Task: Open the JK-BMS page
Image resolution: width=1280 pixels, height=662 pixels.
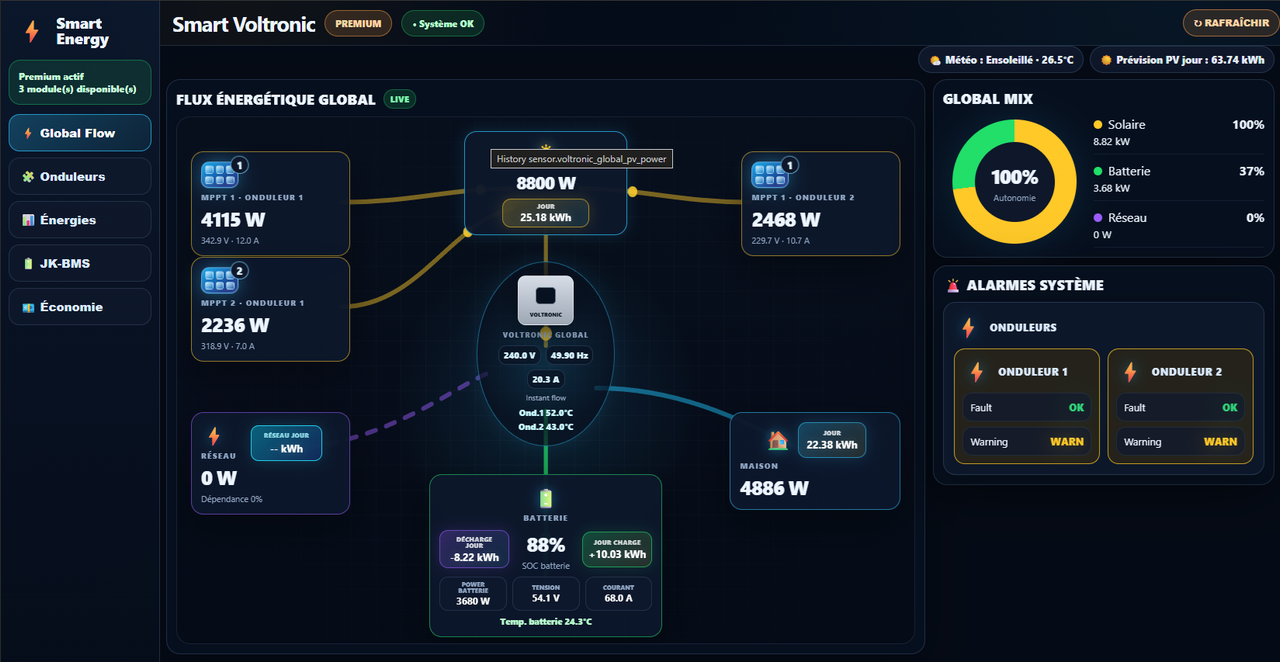Action: 80,263
